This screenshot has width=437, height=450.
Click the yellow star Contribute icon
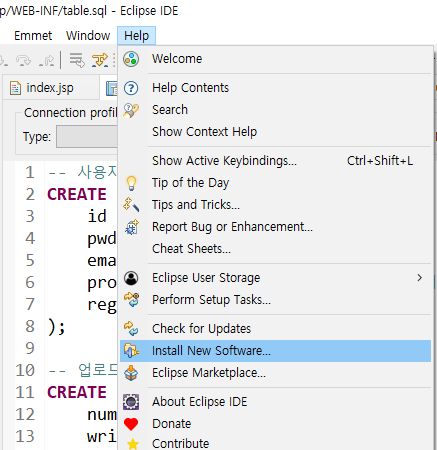coord(133,444)
